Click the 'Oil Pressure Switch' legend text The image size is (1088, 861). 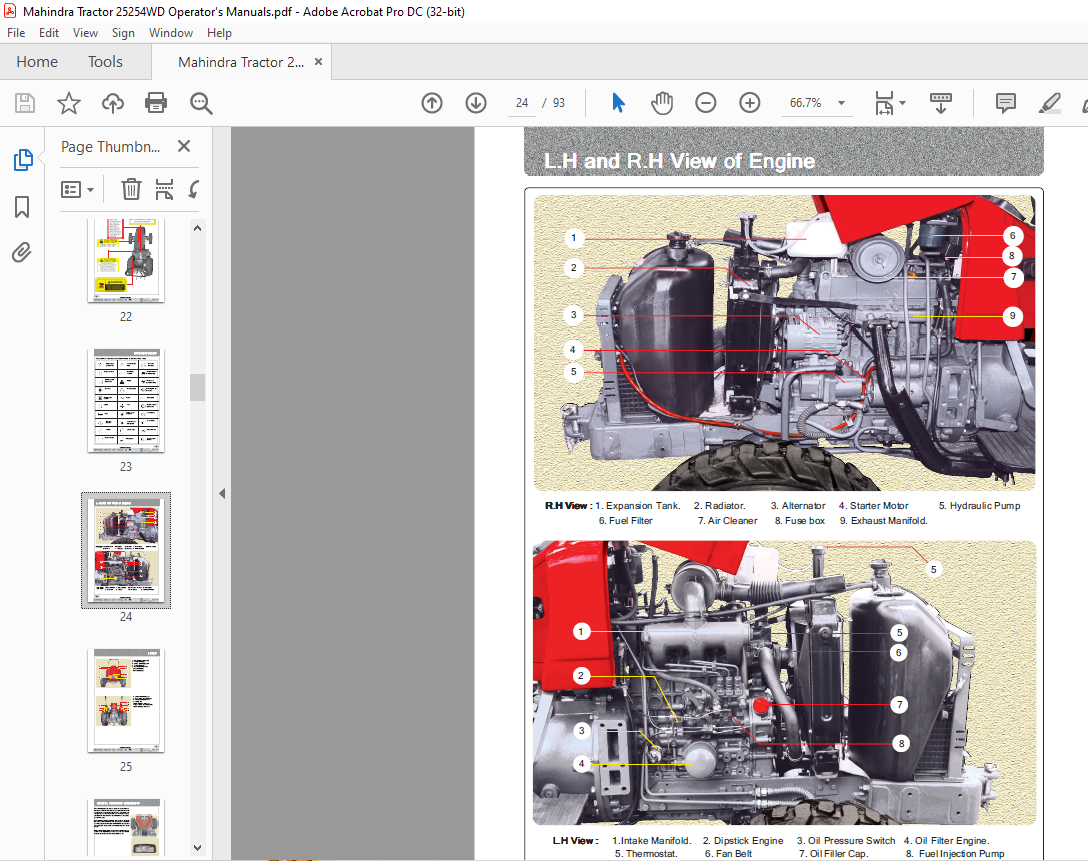[851, 840]
